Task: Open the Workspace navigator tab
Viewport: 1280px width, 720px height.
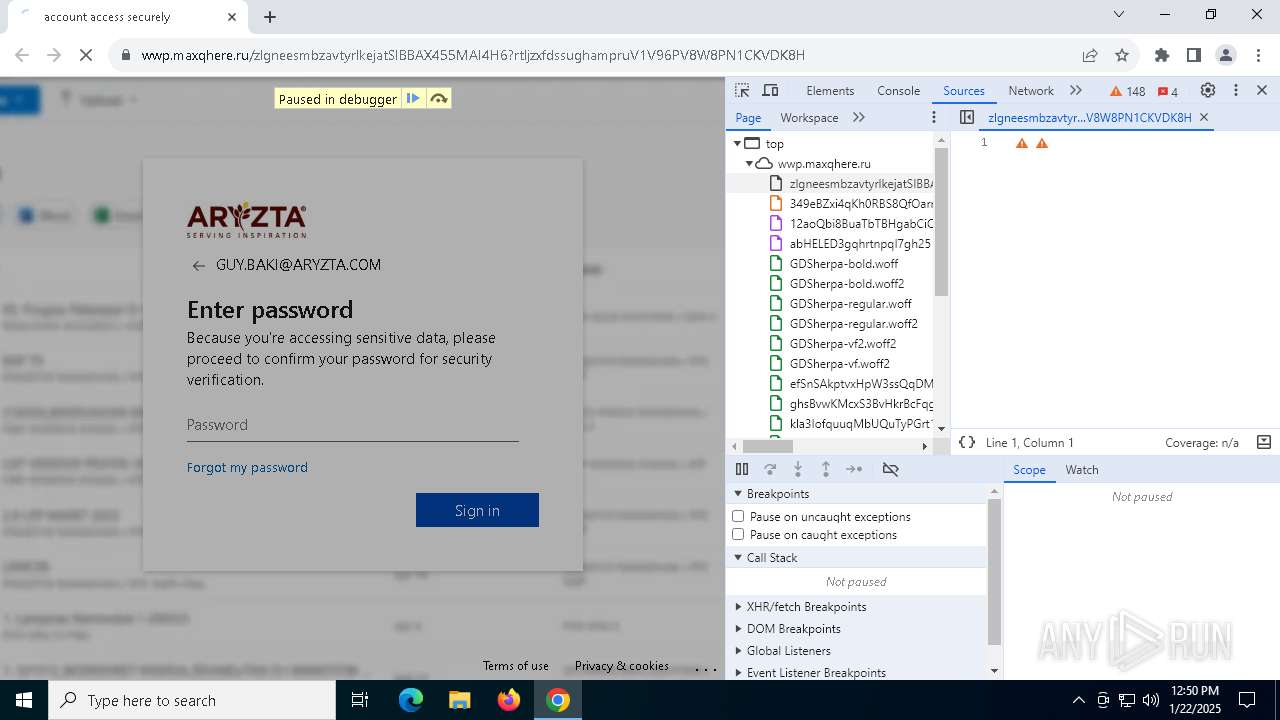Action: point(809,117)
